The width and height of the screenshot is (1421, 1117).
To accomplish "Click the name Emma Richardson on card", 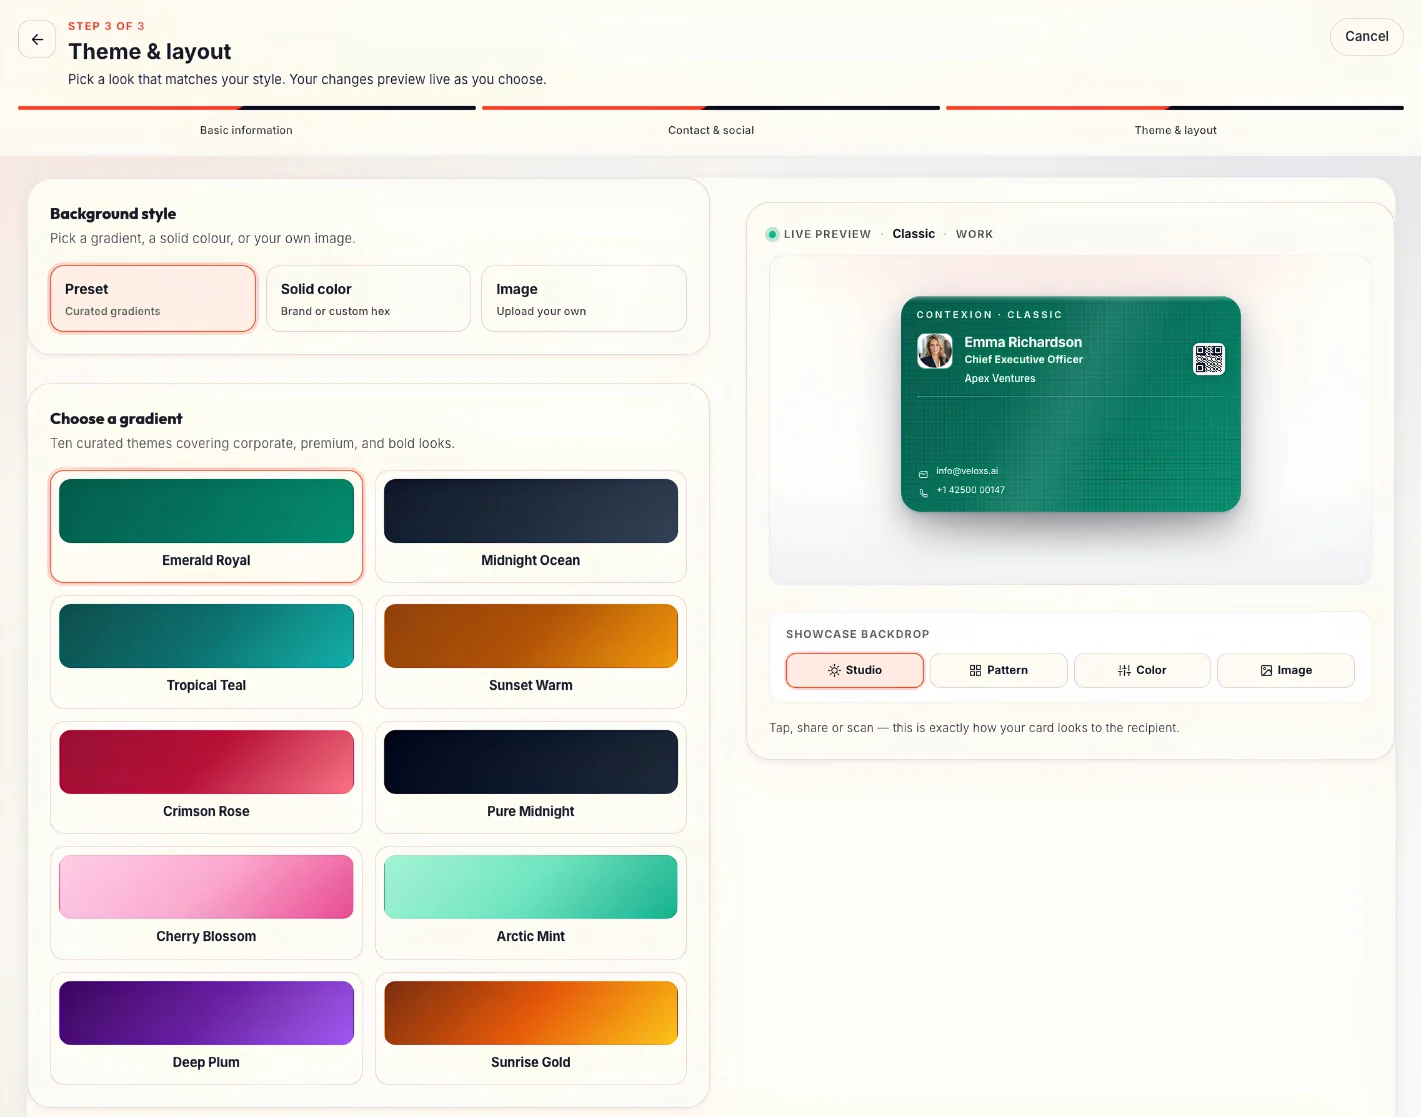I will [1023, 342].
